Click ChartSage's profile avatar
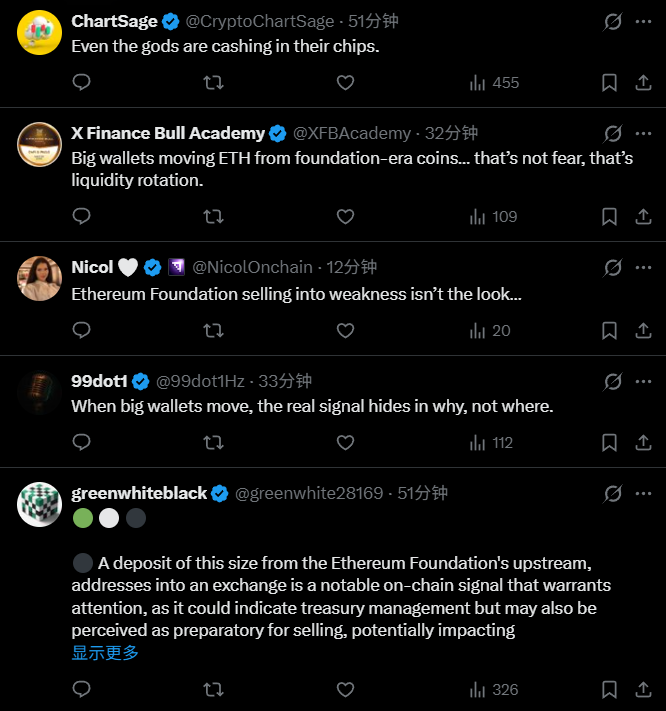666x711 pixels. tap(40, 33)
